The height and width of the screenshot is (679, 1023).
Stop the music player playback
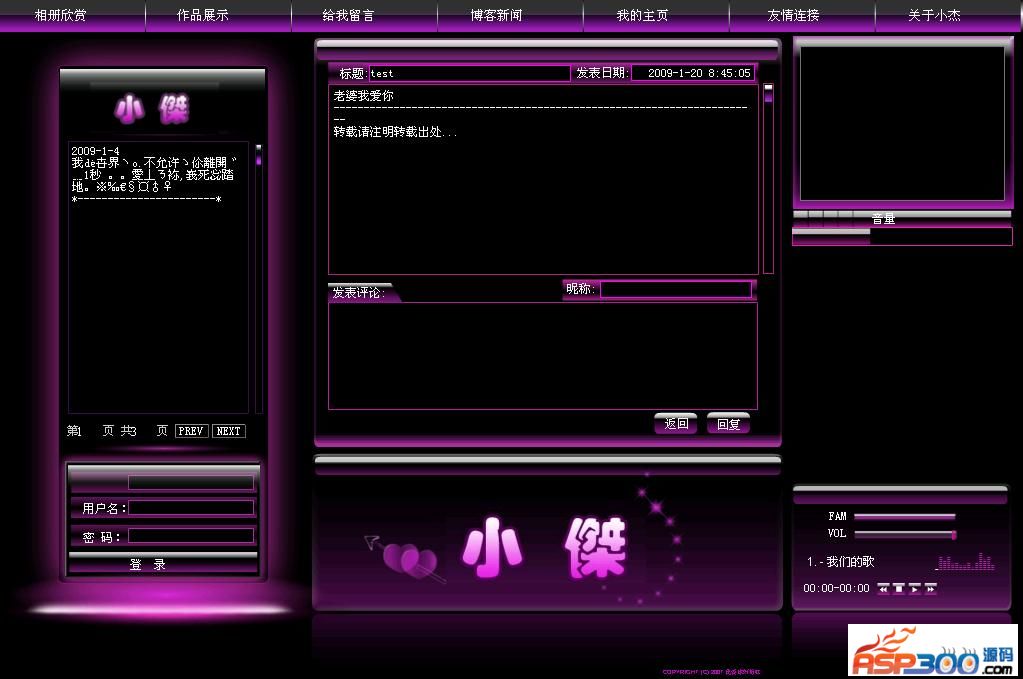(x=898, y=588)
